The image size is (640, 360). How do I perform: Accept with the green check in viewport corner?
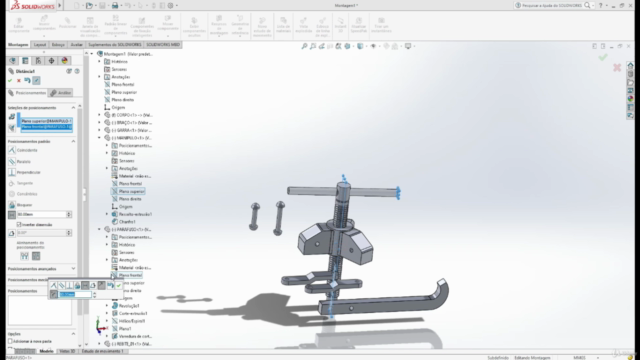pos(603,58)
